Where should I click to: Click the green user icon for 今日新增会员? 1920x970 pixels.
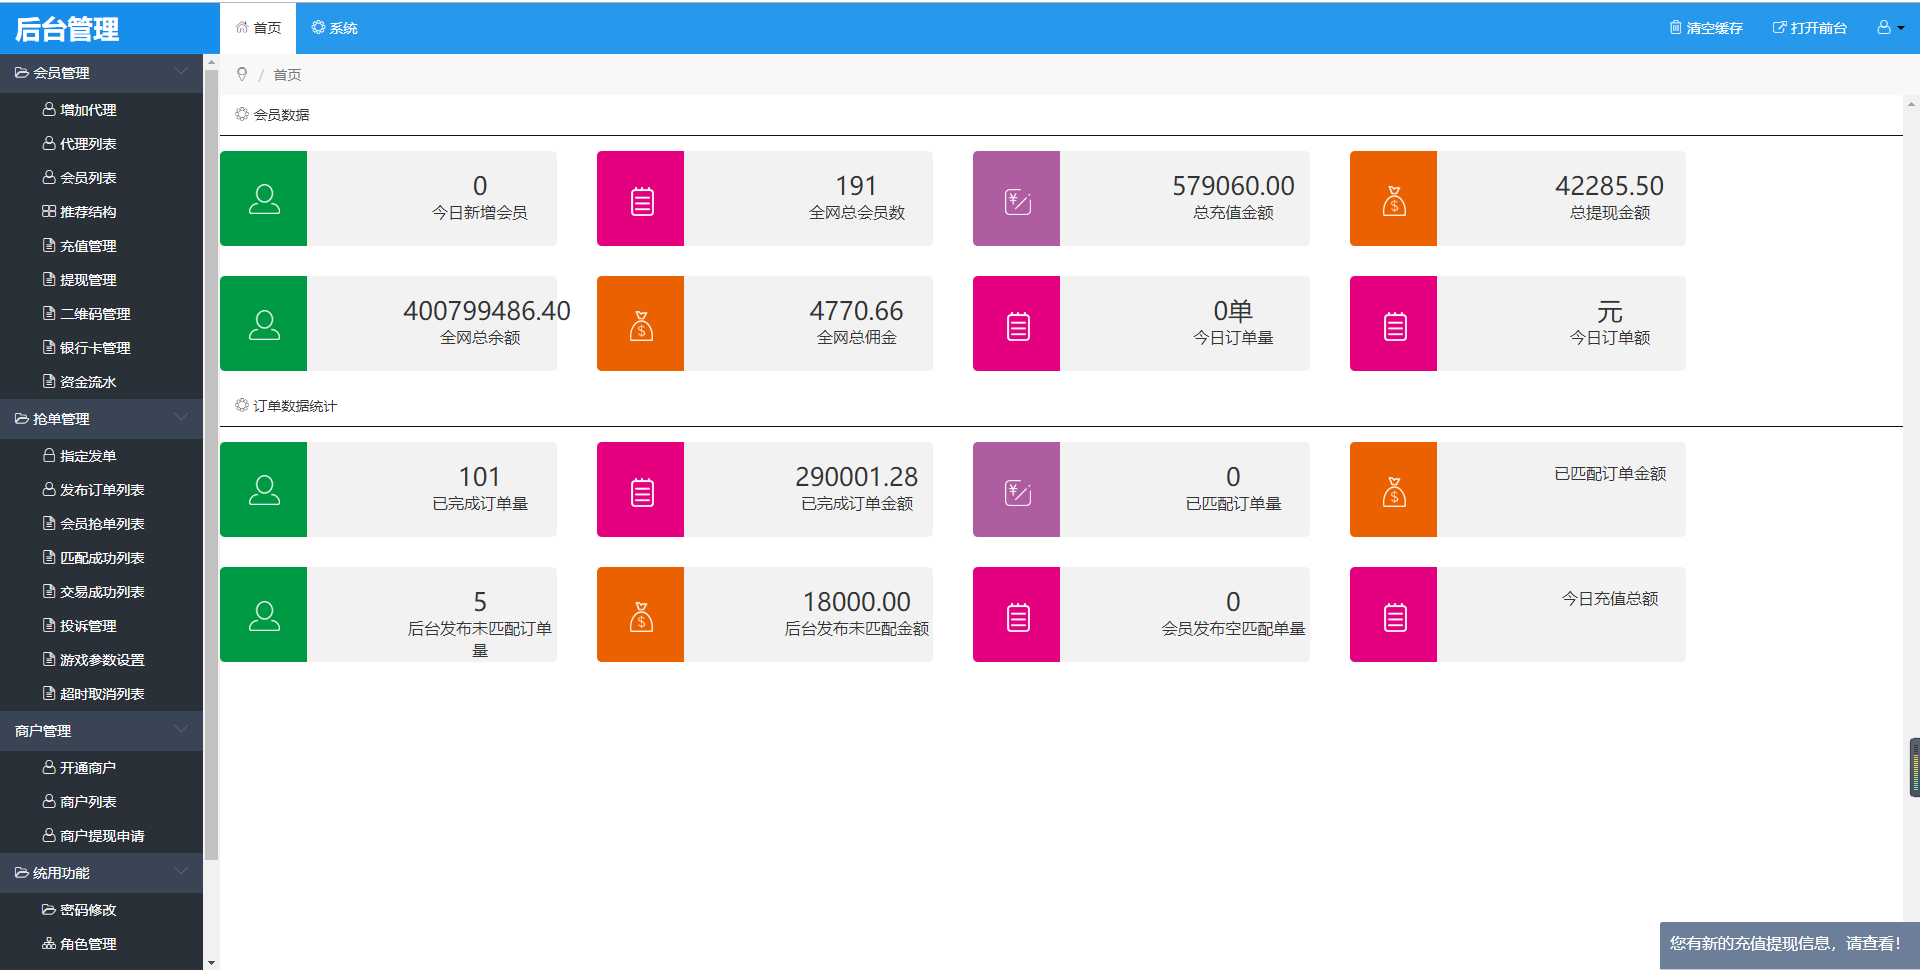(x=264, y=199)
